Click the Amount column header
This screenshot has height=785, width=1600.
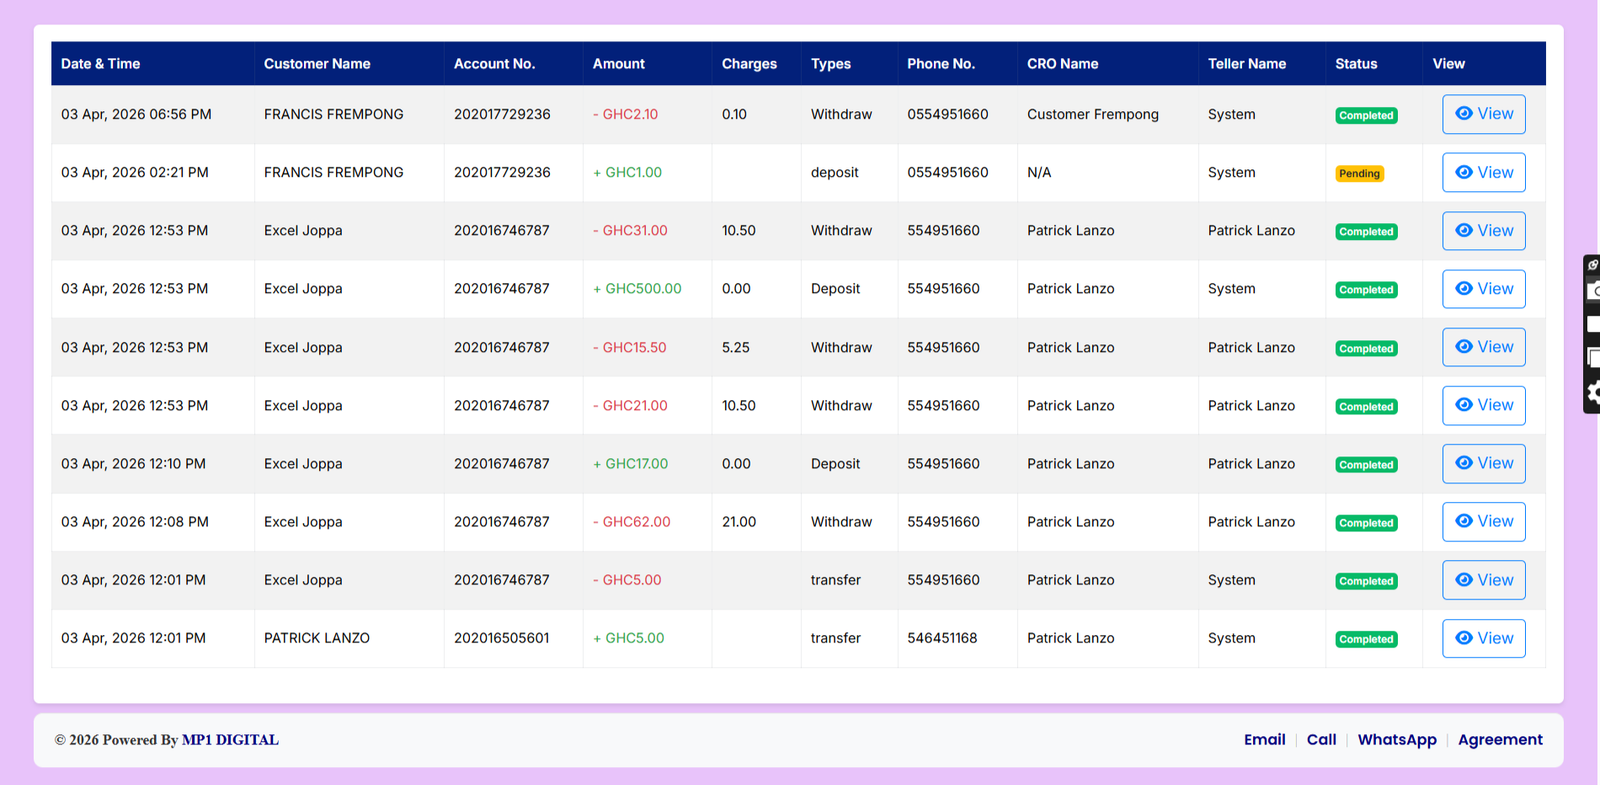(618, 64)
